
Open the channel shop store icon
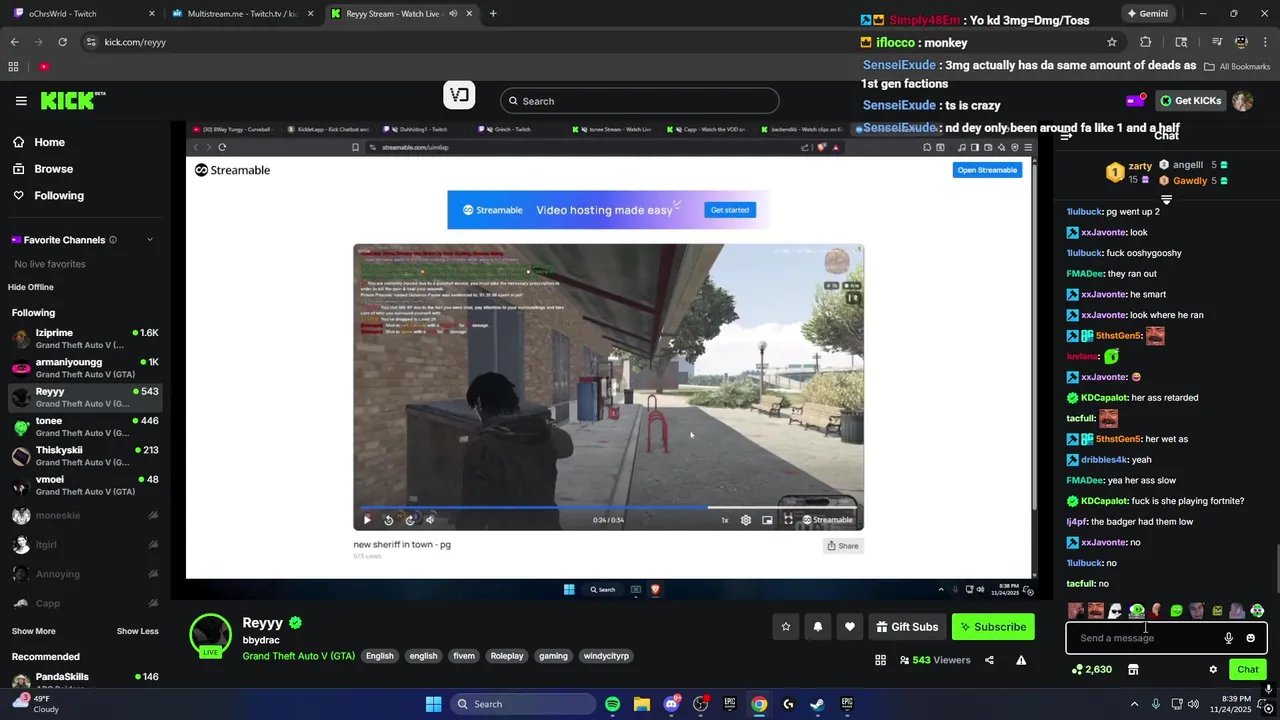tap(1133, 669)
